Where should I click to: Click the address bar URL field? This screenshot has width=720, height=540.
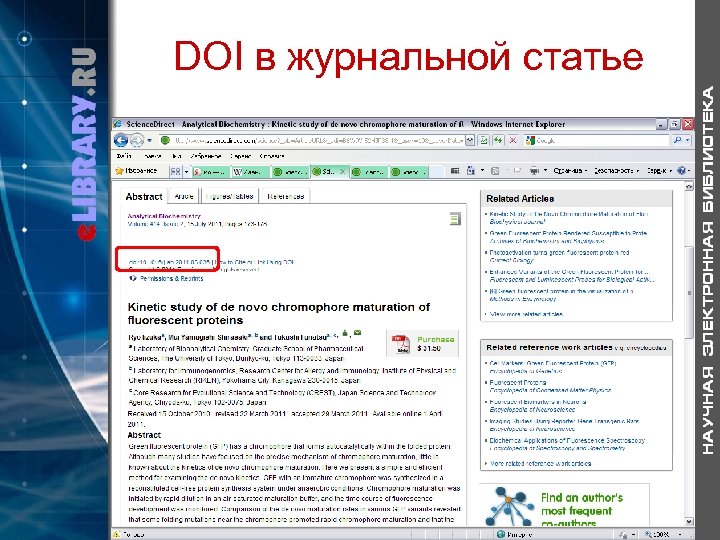pyautogui.click(x=312, y=141)
